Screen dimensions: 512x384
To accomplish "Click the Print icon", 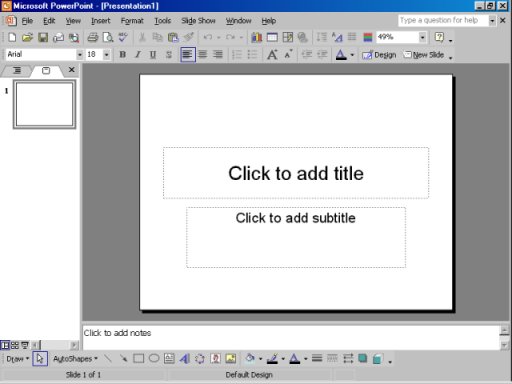I will pos(93,37).
